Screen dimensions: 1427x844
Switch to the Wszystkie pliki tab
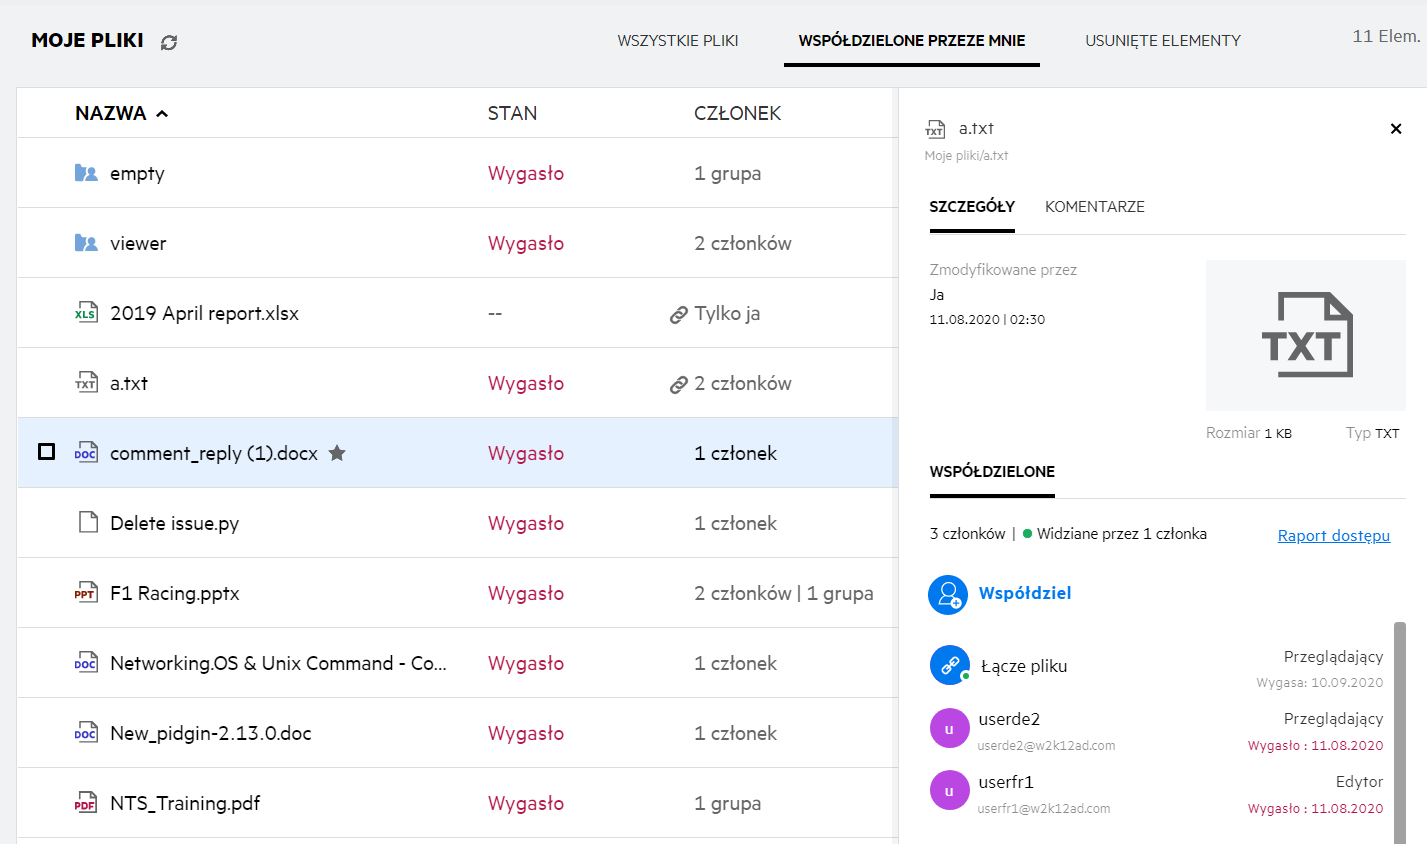click(x=677, y=41)
